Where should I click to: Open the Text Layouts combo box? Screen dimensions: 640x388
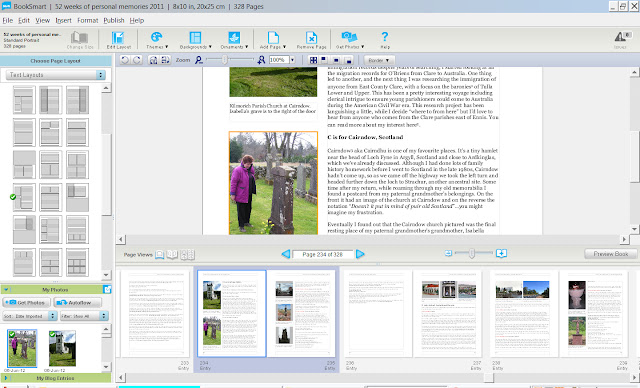[x=56, y=75]
